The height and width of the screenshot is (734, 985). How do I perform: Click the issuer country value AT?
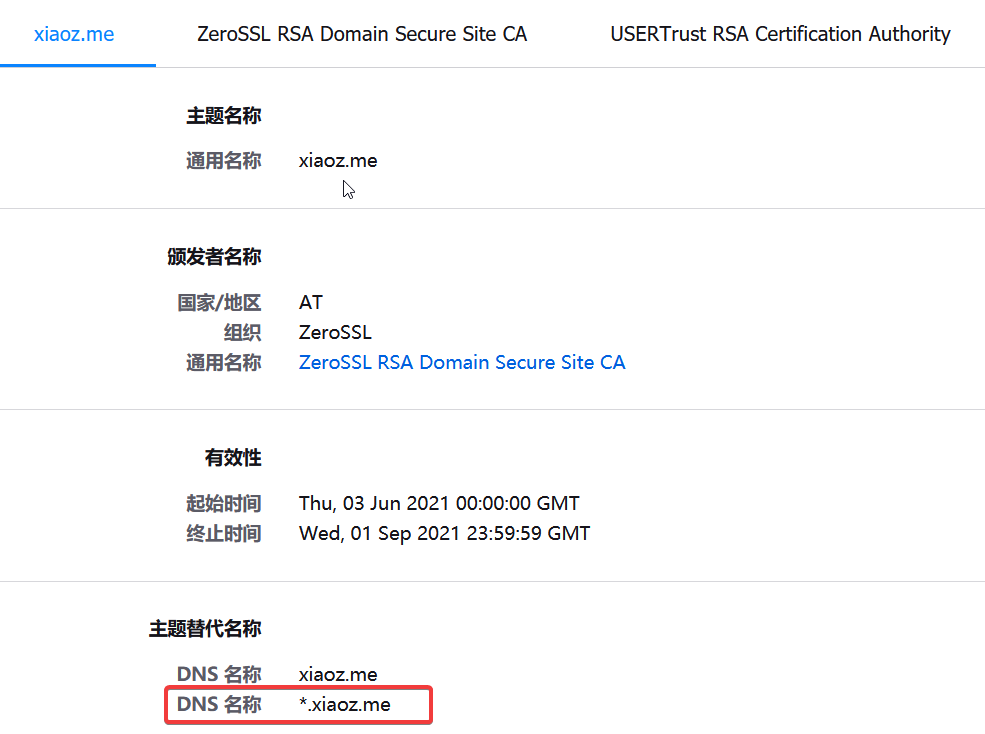click(x=311, y=302)
